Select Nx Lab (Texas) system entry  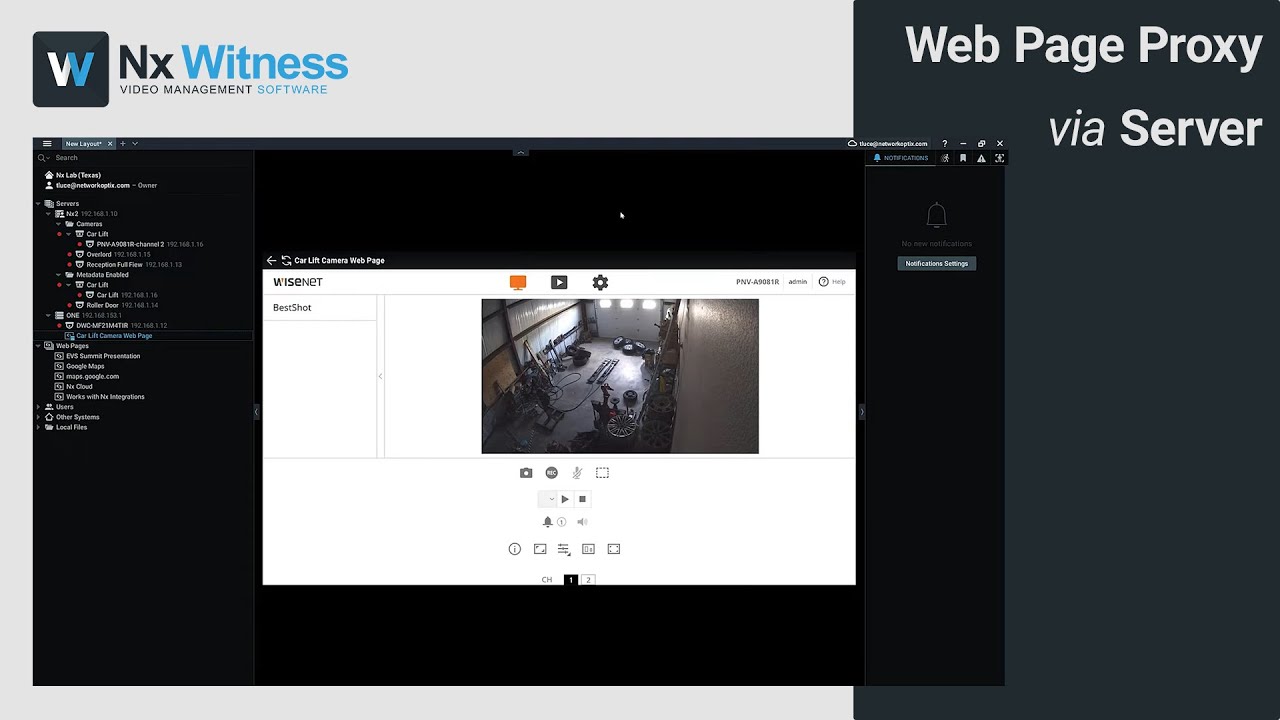[x=78, y=175]
